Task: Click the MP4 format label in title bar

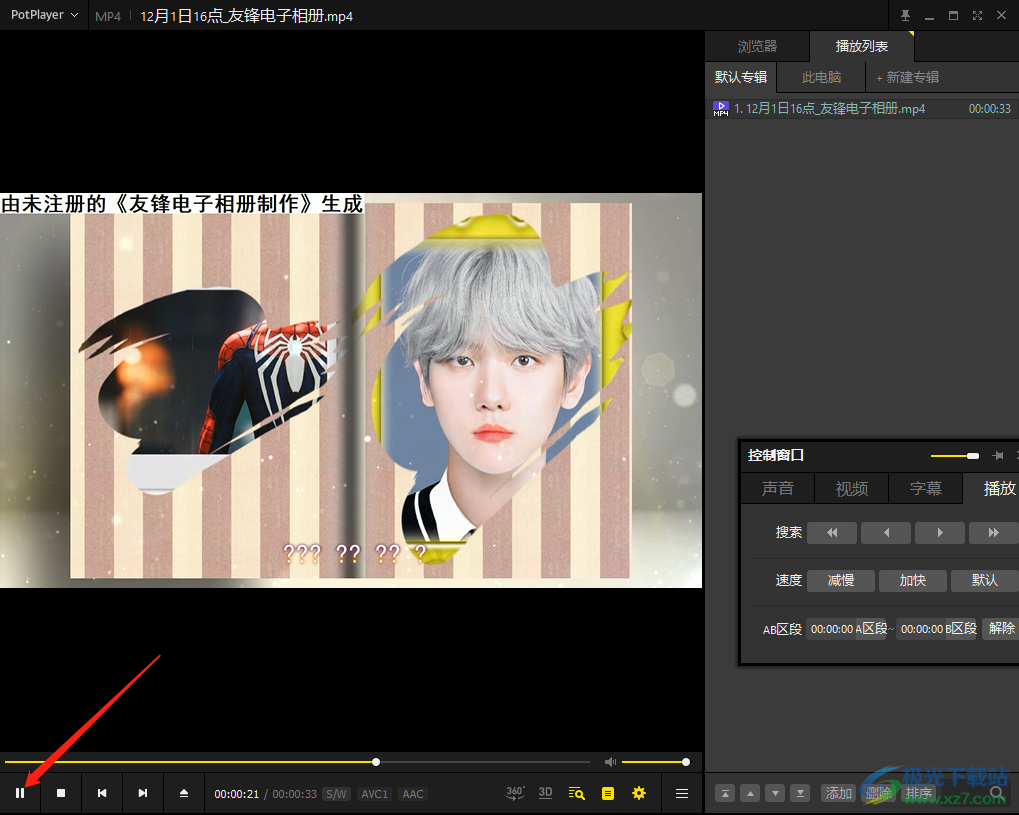Action: pos(108,16)
